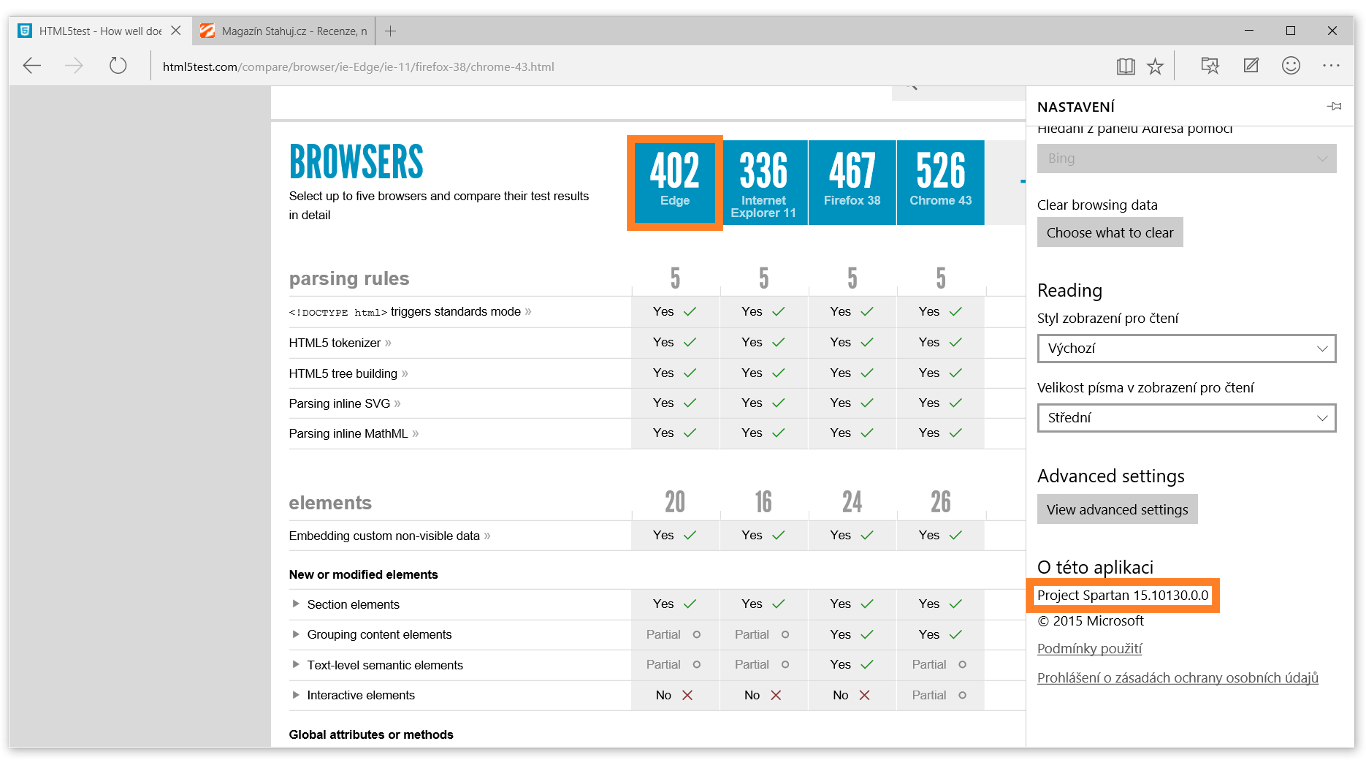
Task: Open the More actions ellipsis menu
Action: 1331,66
